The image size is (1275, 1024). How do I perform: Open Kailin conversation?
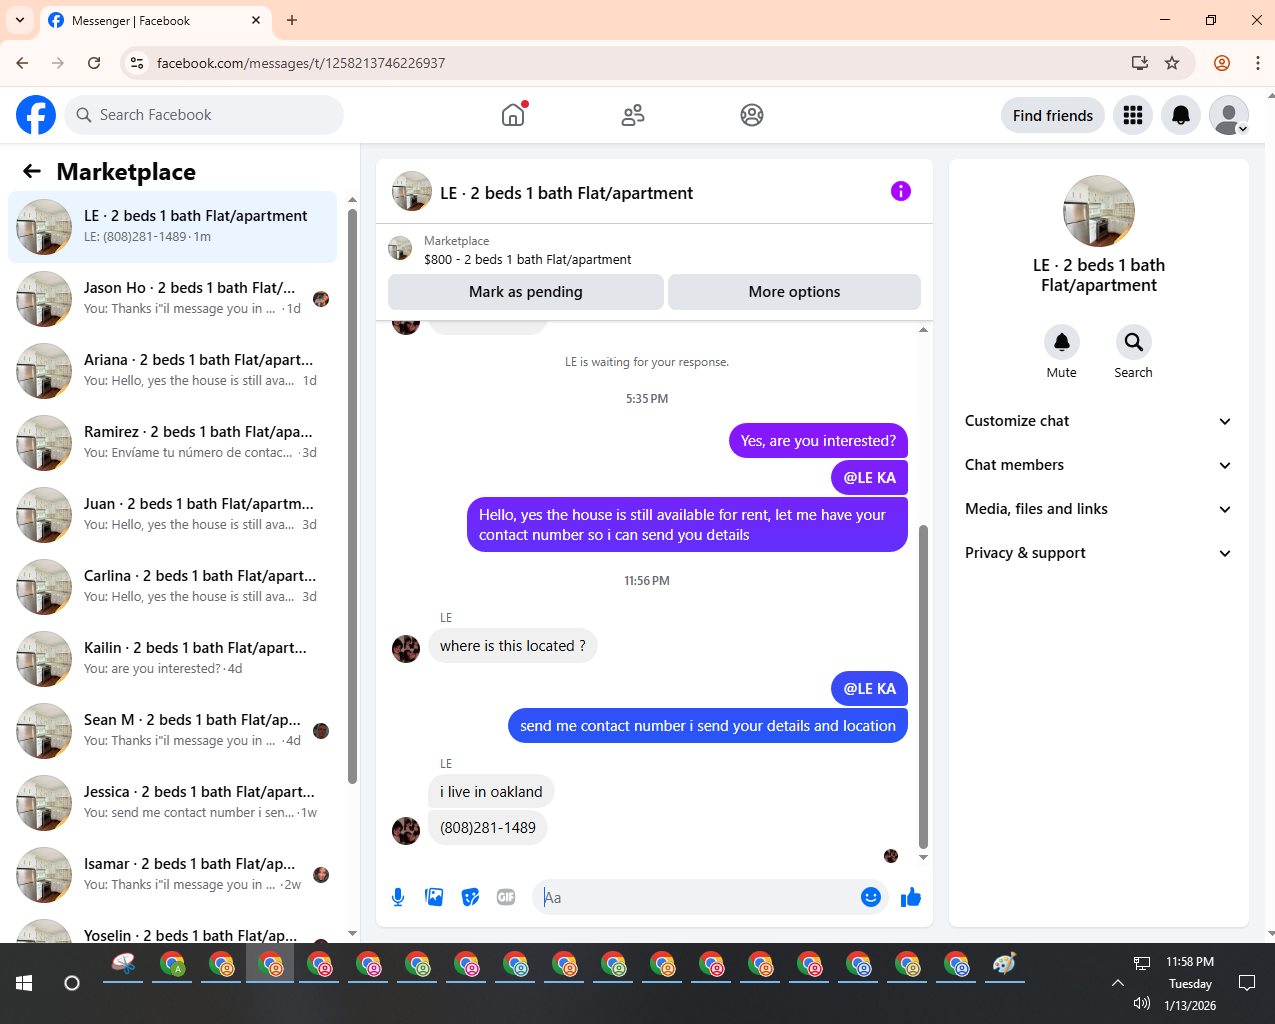173,659
